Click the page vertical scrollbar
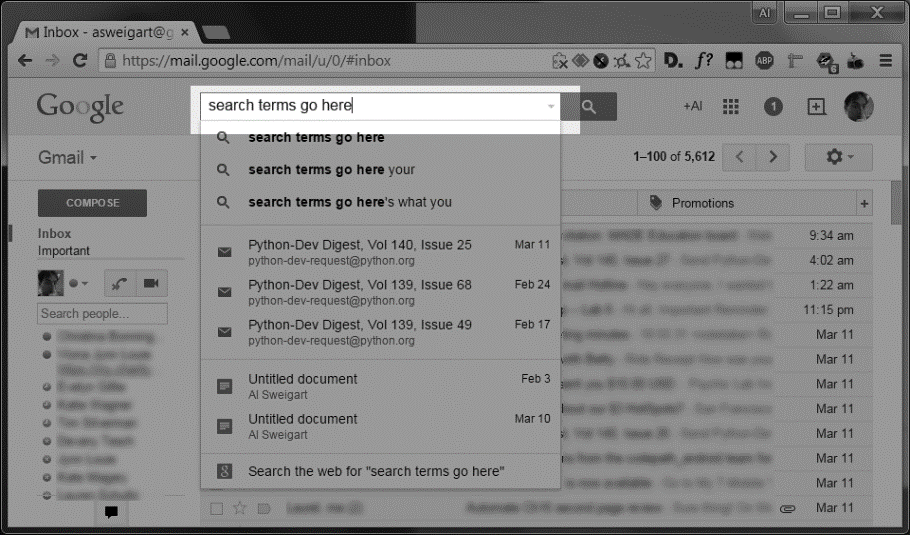The height and width of the screenshot is (535, 910). tap(897, 203)
